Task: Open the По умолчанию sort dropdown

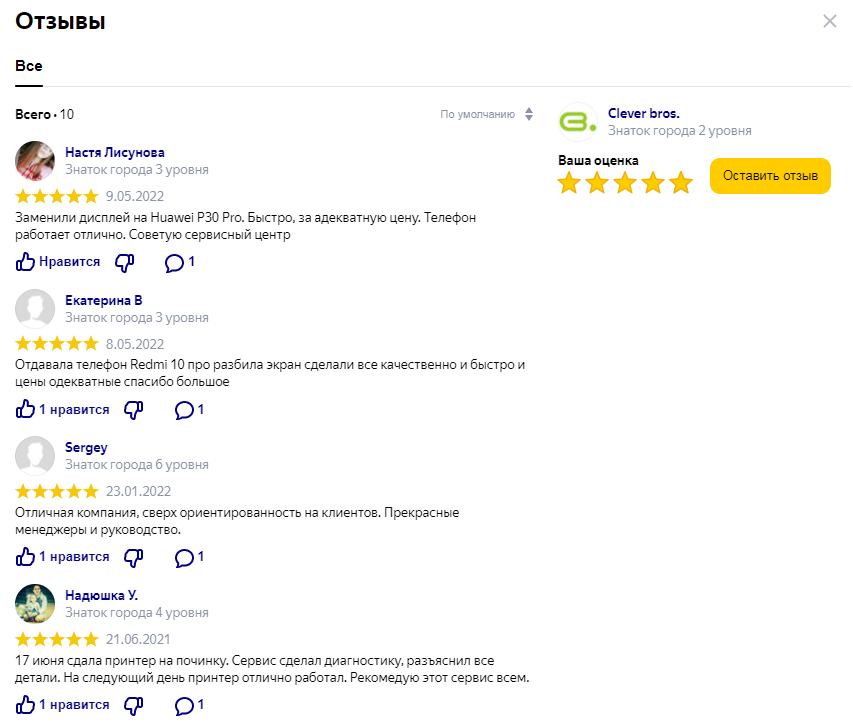Action: pyautogui.click(x=478, y=115)
